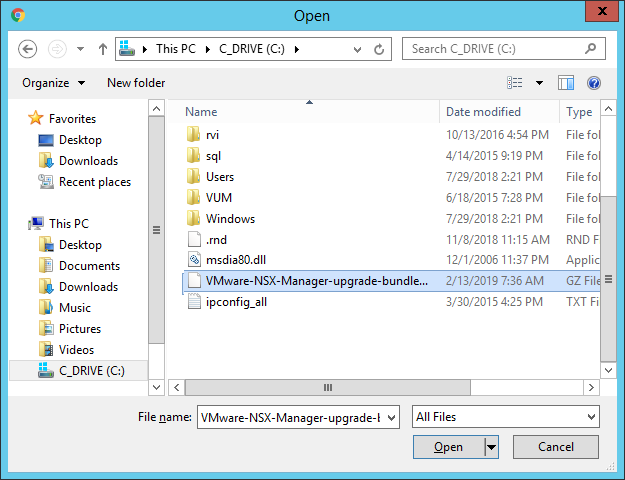The width and height of the screenshot is (625, 480).
Task: Click the Open button
Action: (x=448, y=447)
